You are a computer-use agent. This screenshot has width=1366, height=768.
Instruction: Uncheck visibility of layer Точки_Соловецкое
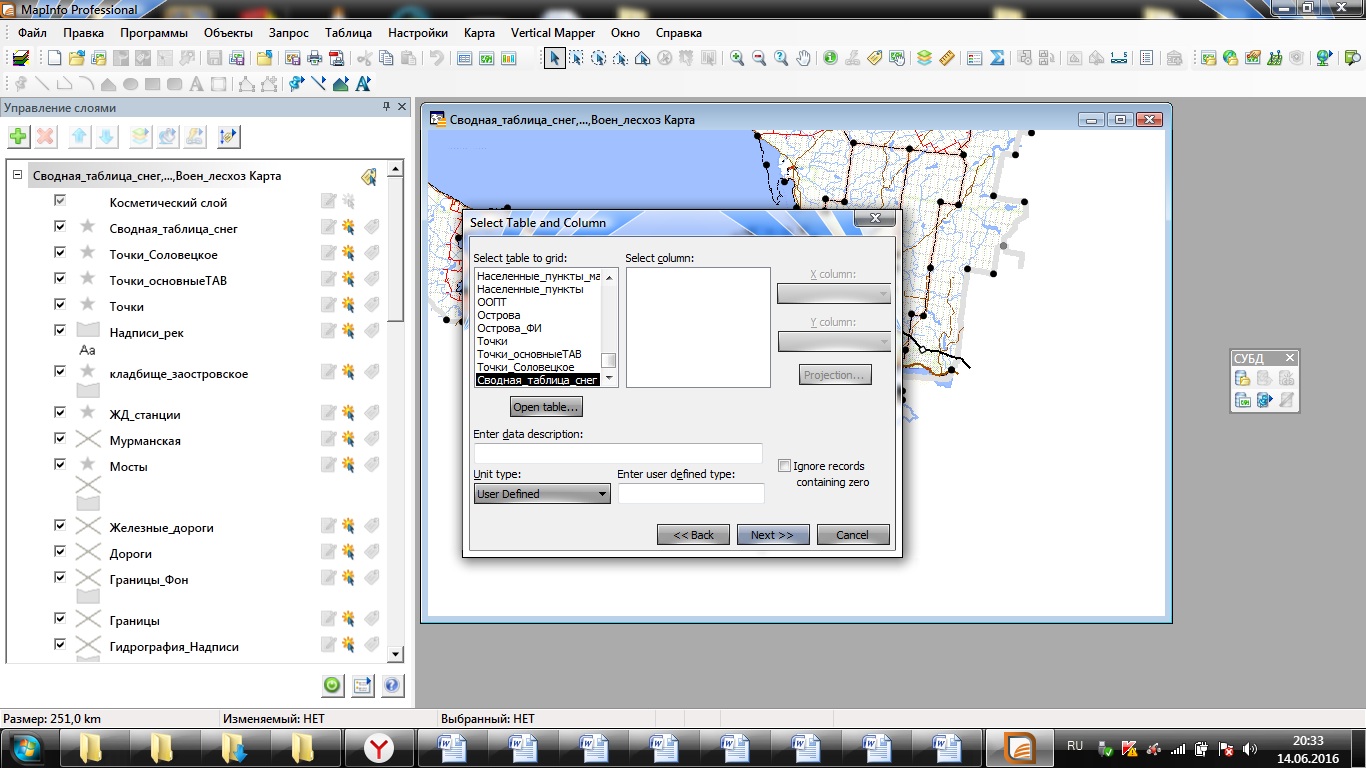(x=60, y=254)
